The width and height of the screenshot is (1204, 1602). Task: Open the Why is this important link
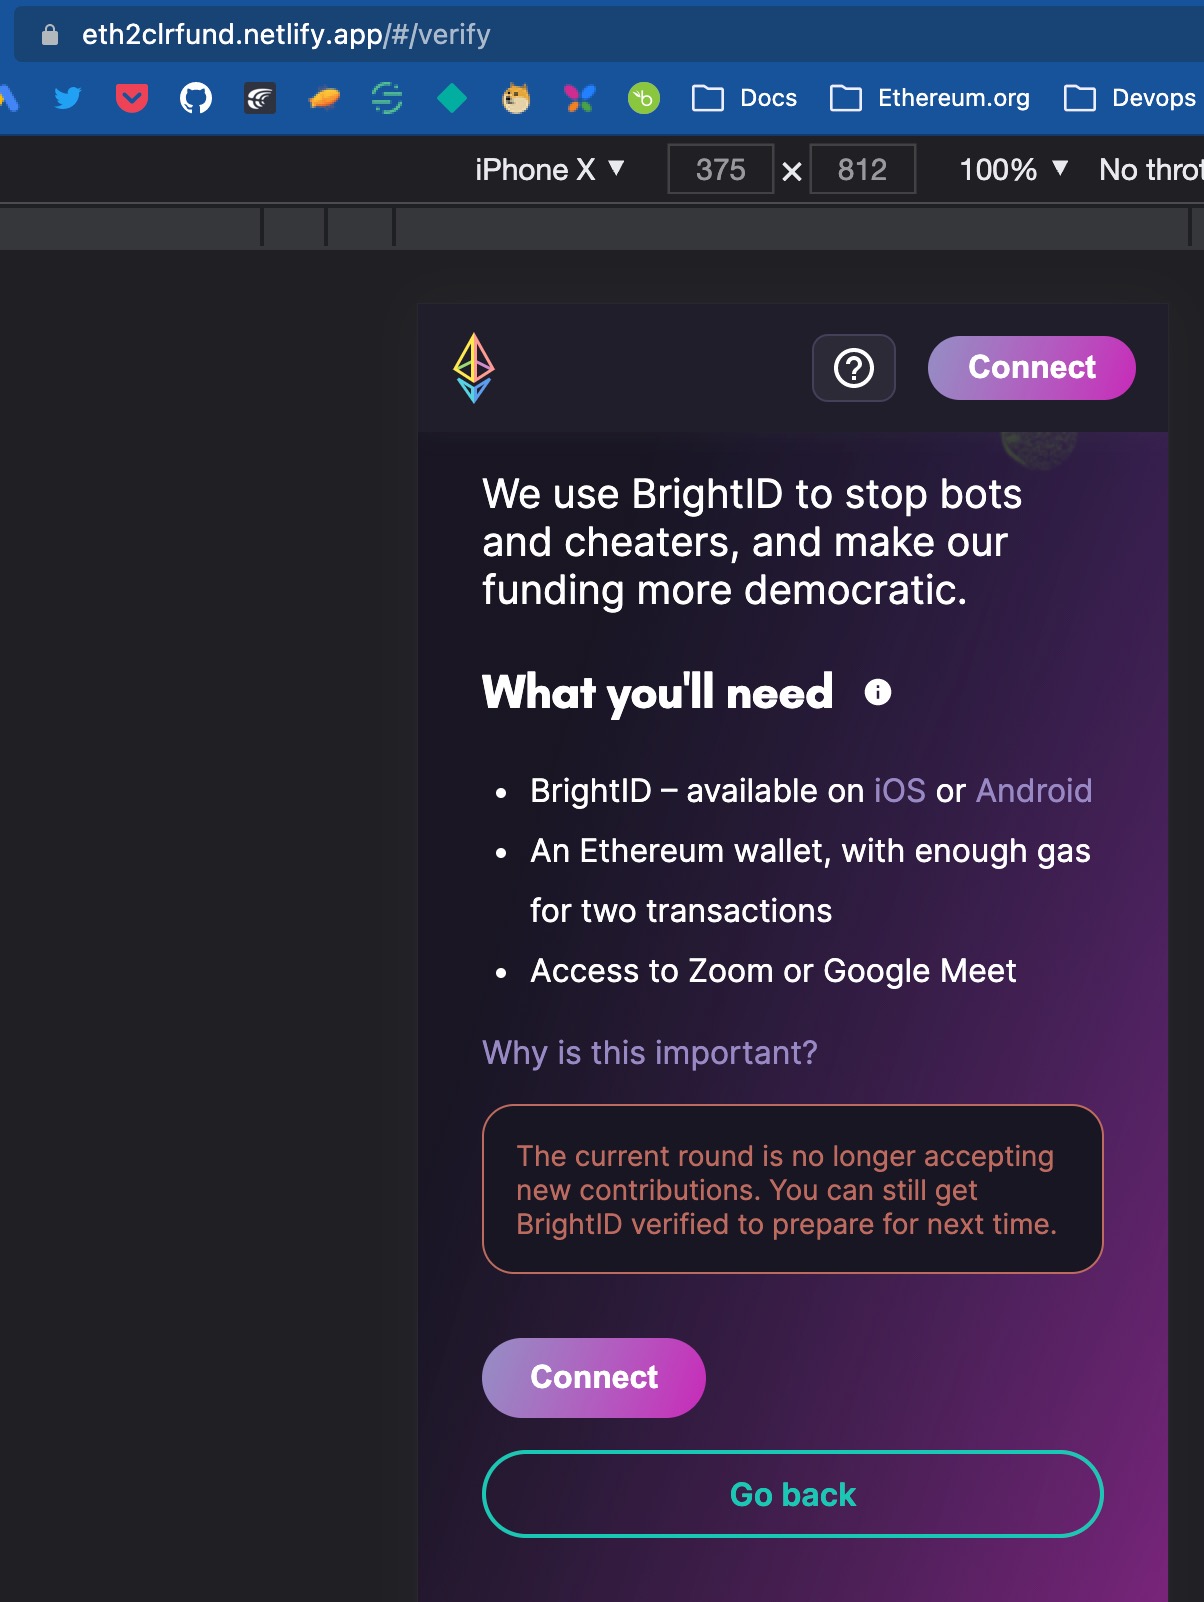coord(648,1052)
